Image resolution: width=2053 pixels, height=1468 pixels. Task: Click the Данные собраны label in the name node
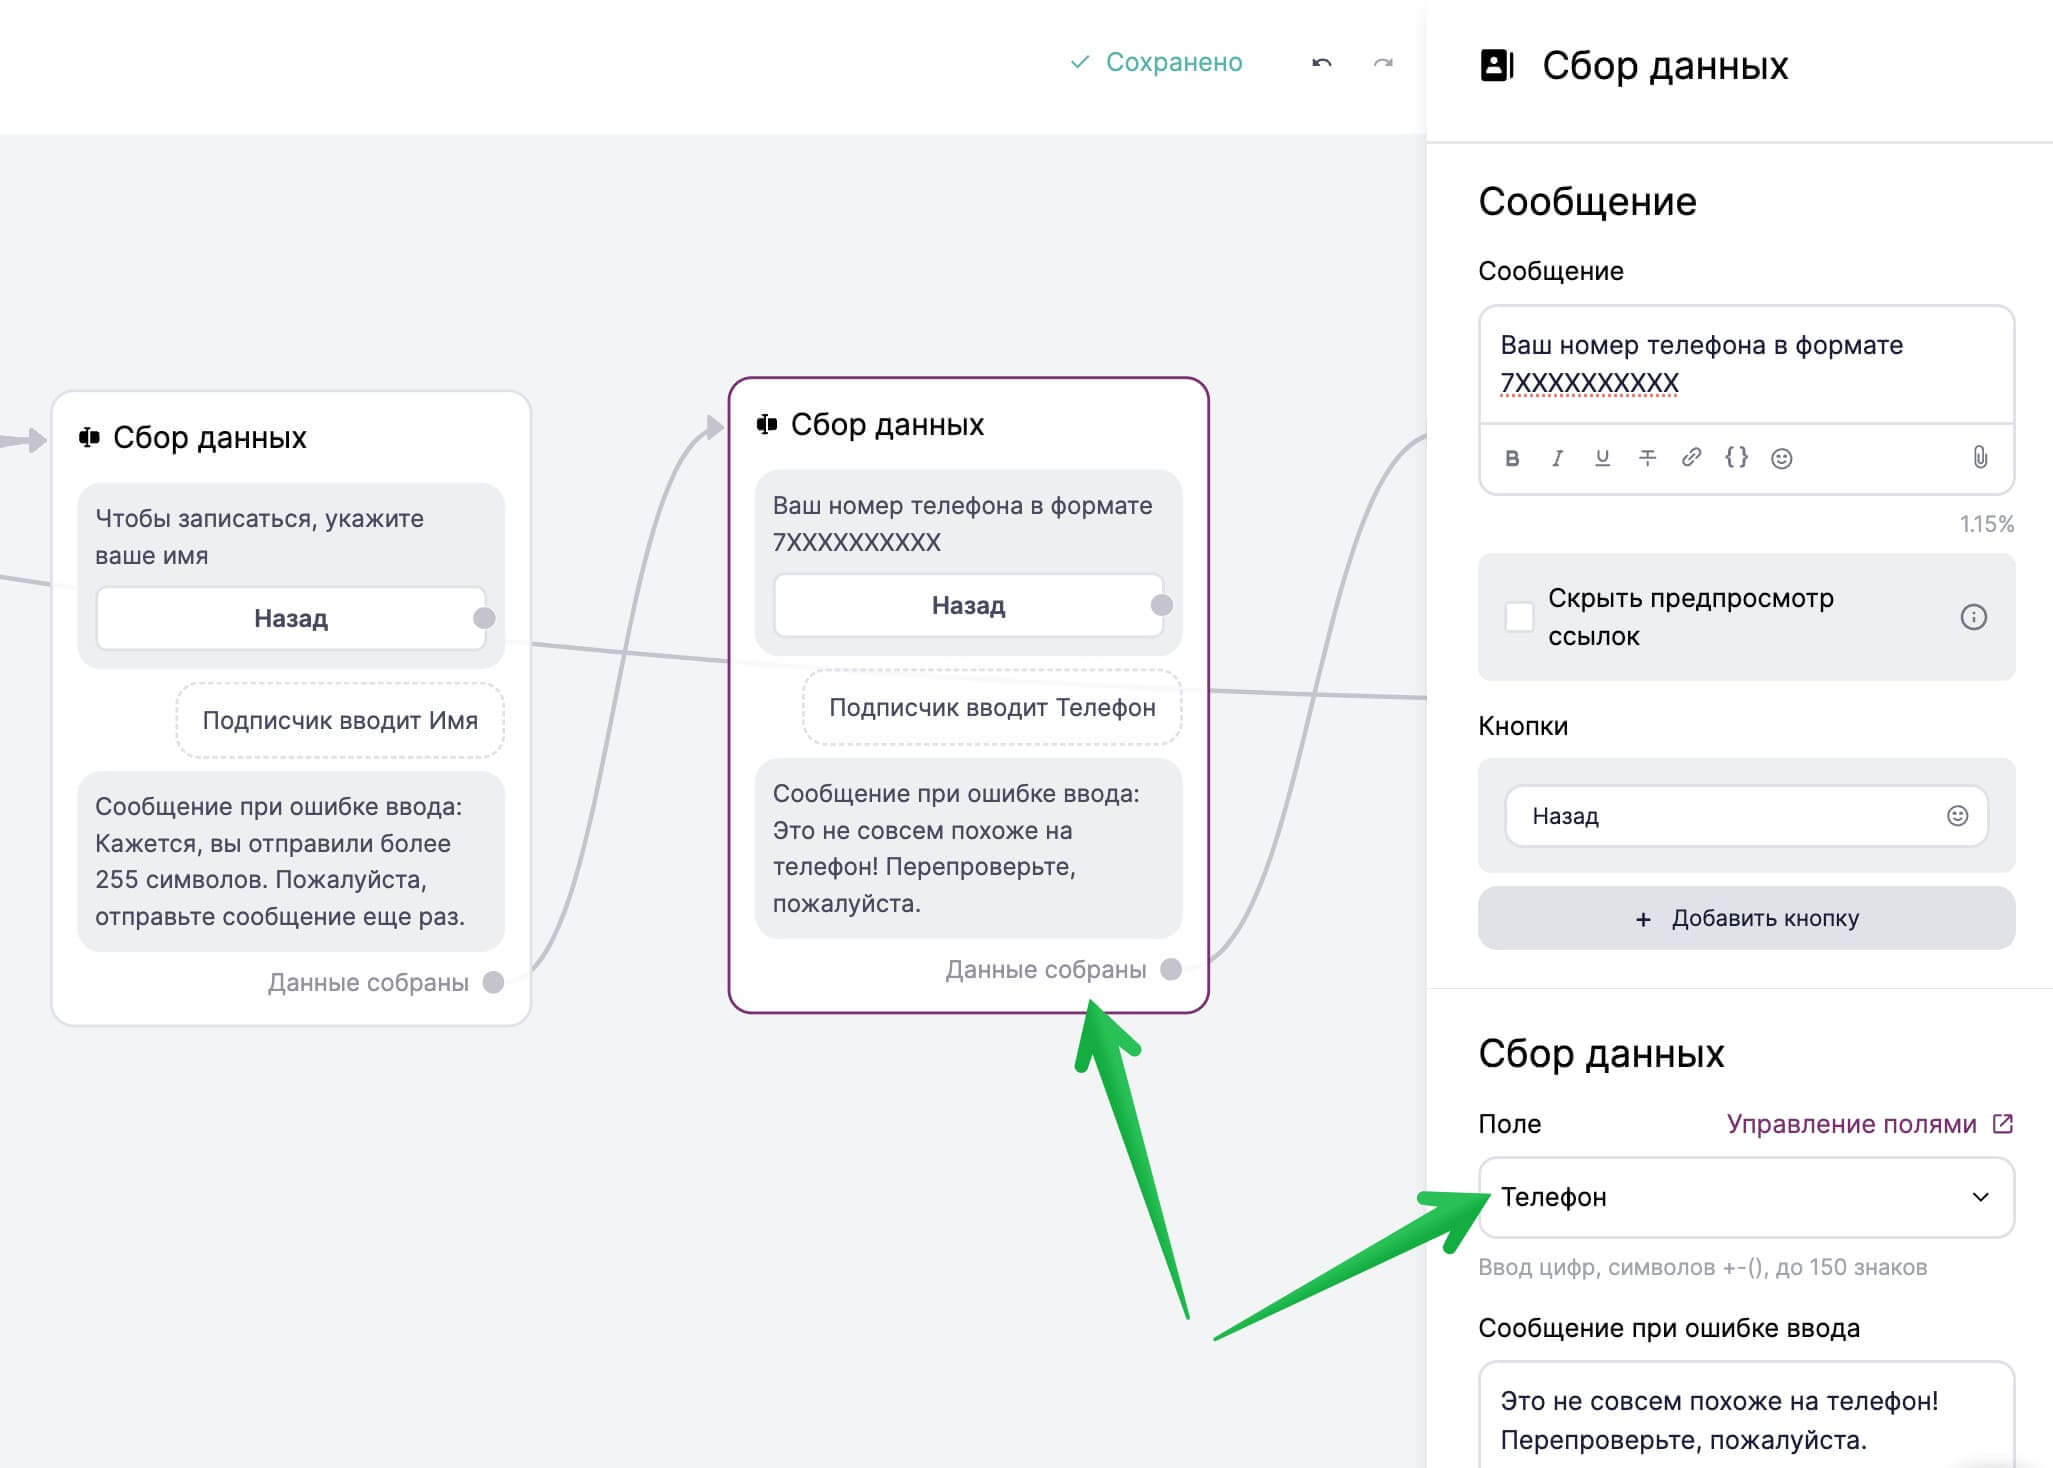tap(368, 982)
